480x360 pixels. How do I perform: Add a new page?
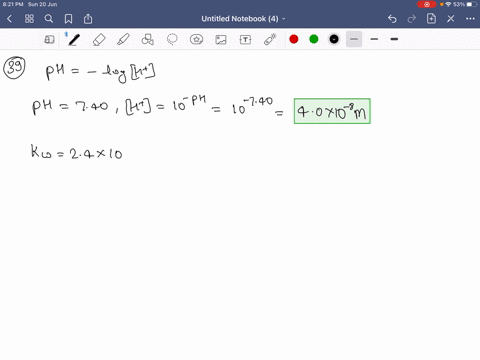point(431,19)
